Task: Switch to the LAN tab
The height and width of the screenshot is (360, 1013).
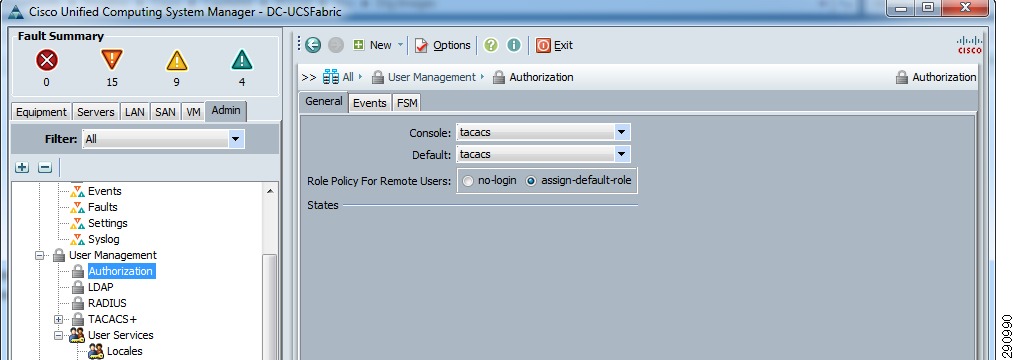Action: pyautogui.click(x=134, y=112)
